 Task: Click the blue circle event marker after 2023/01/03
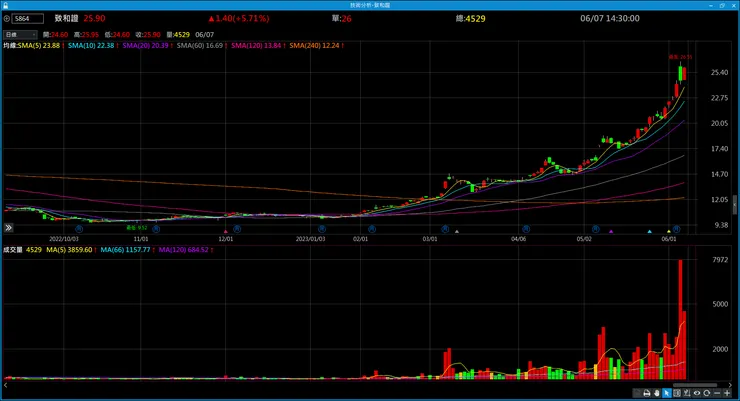click(322, 229)
